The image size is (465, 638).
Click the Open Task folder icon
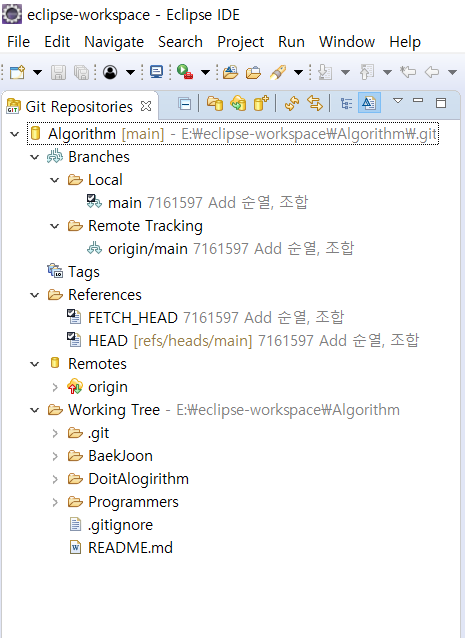[x=253, y=72]
